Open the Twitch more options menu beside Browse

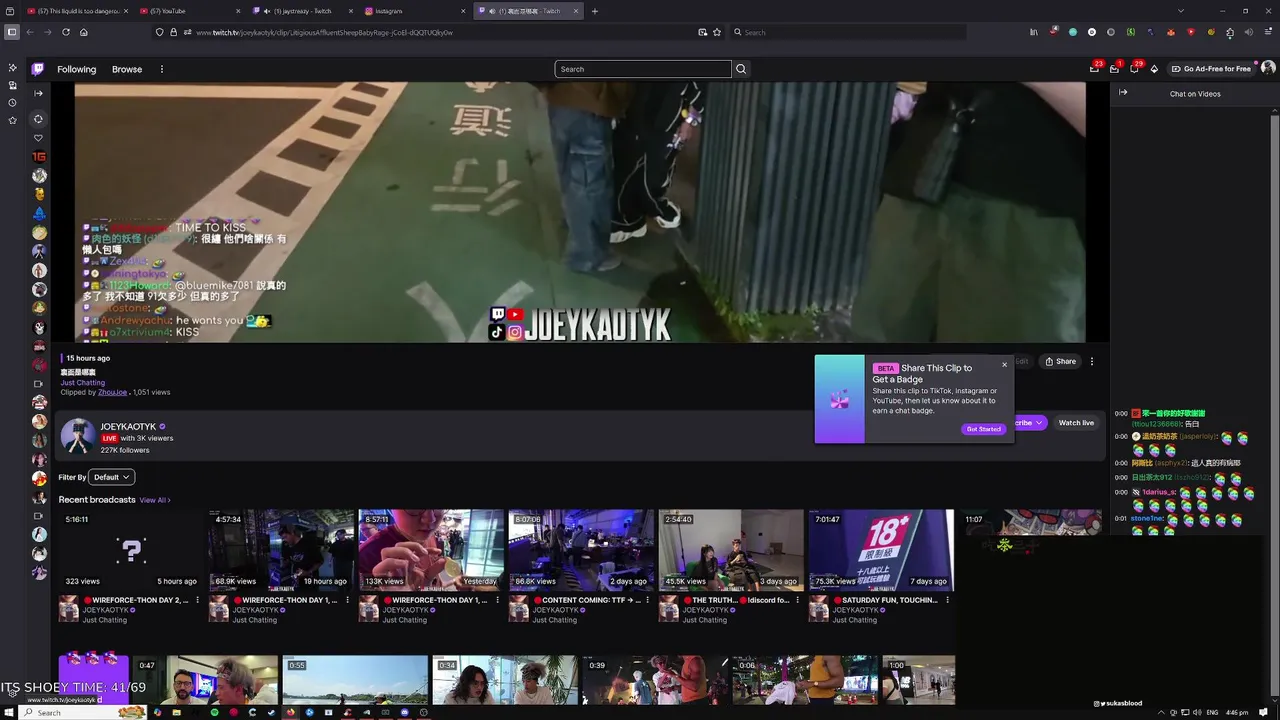(161, 69)
